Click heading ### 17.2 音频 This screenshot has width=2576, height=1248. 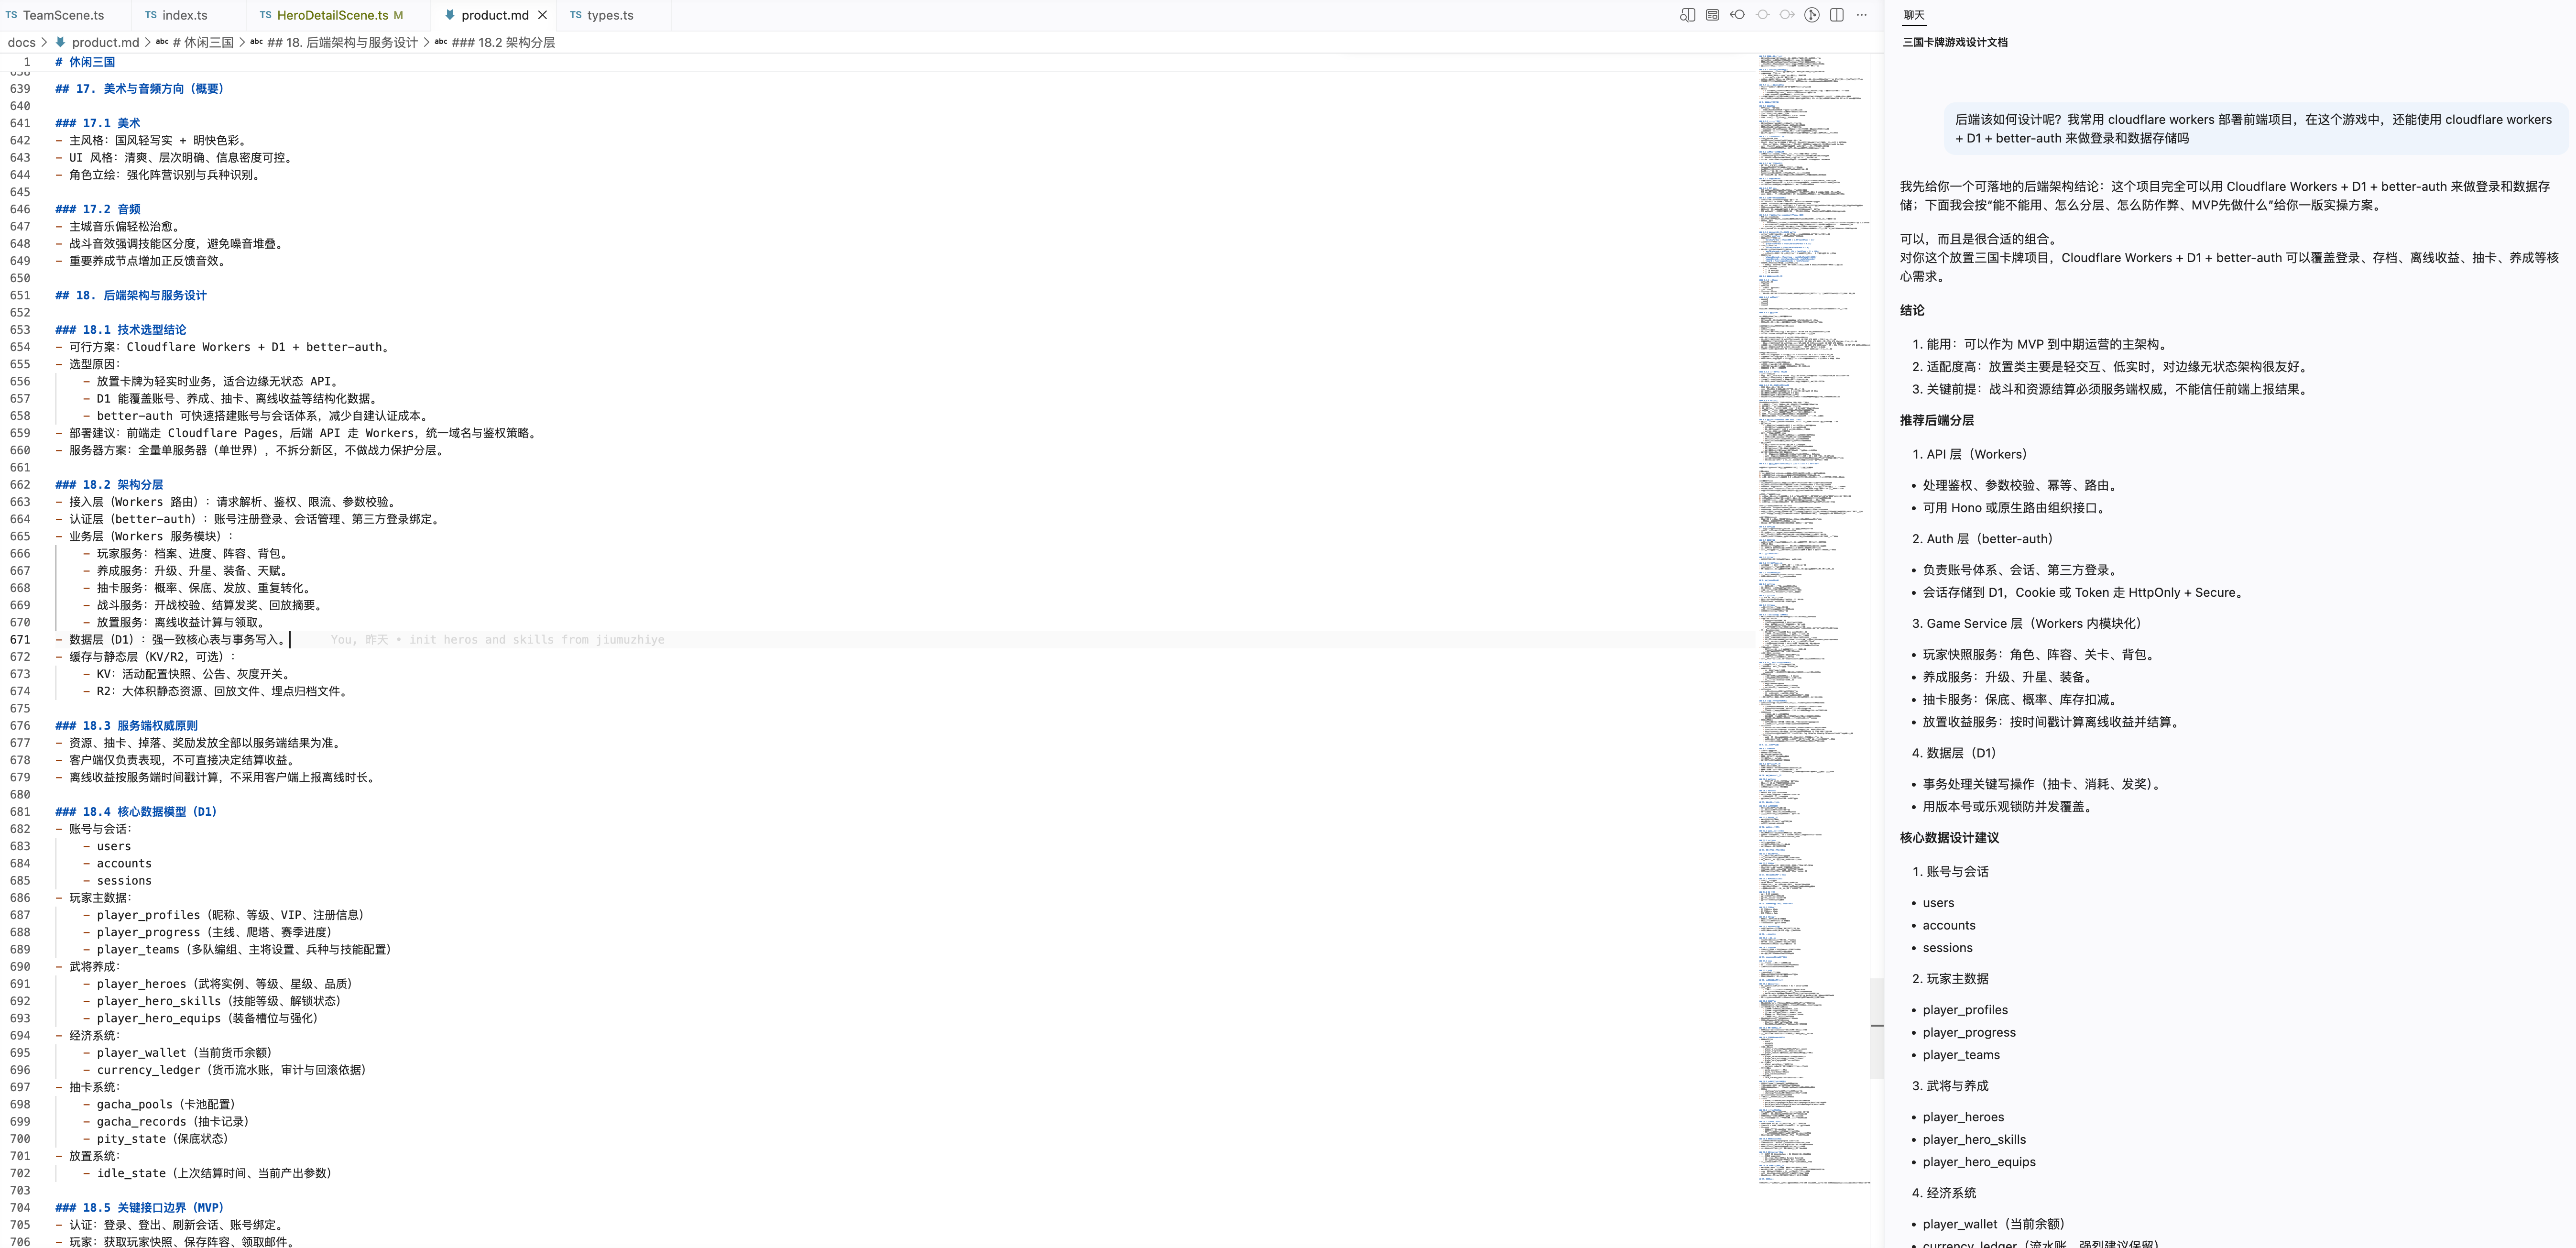pyautogui.click(x=98, y=209)
